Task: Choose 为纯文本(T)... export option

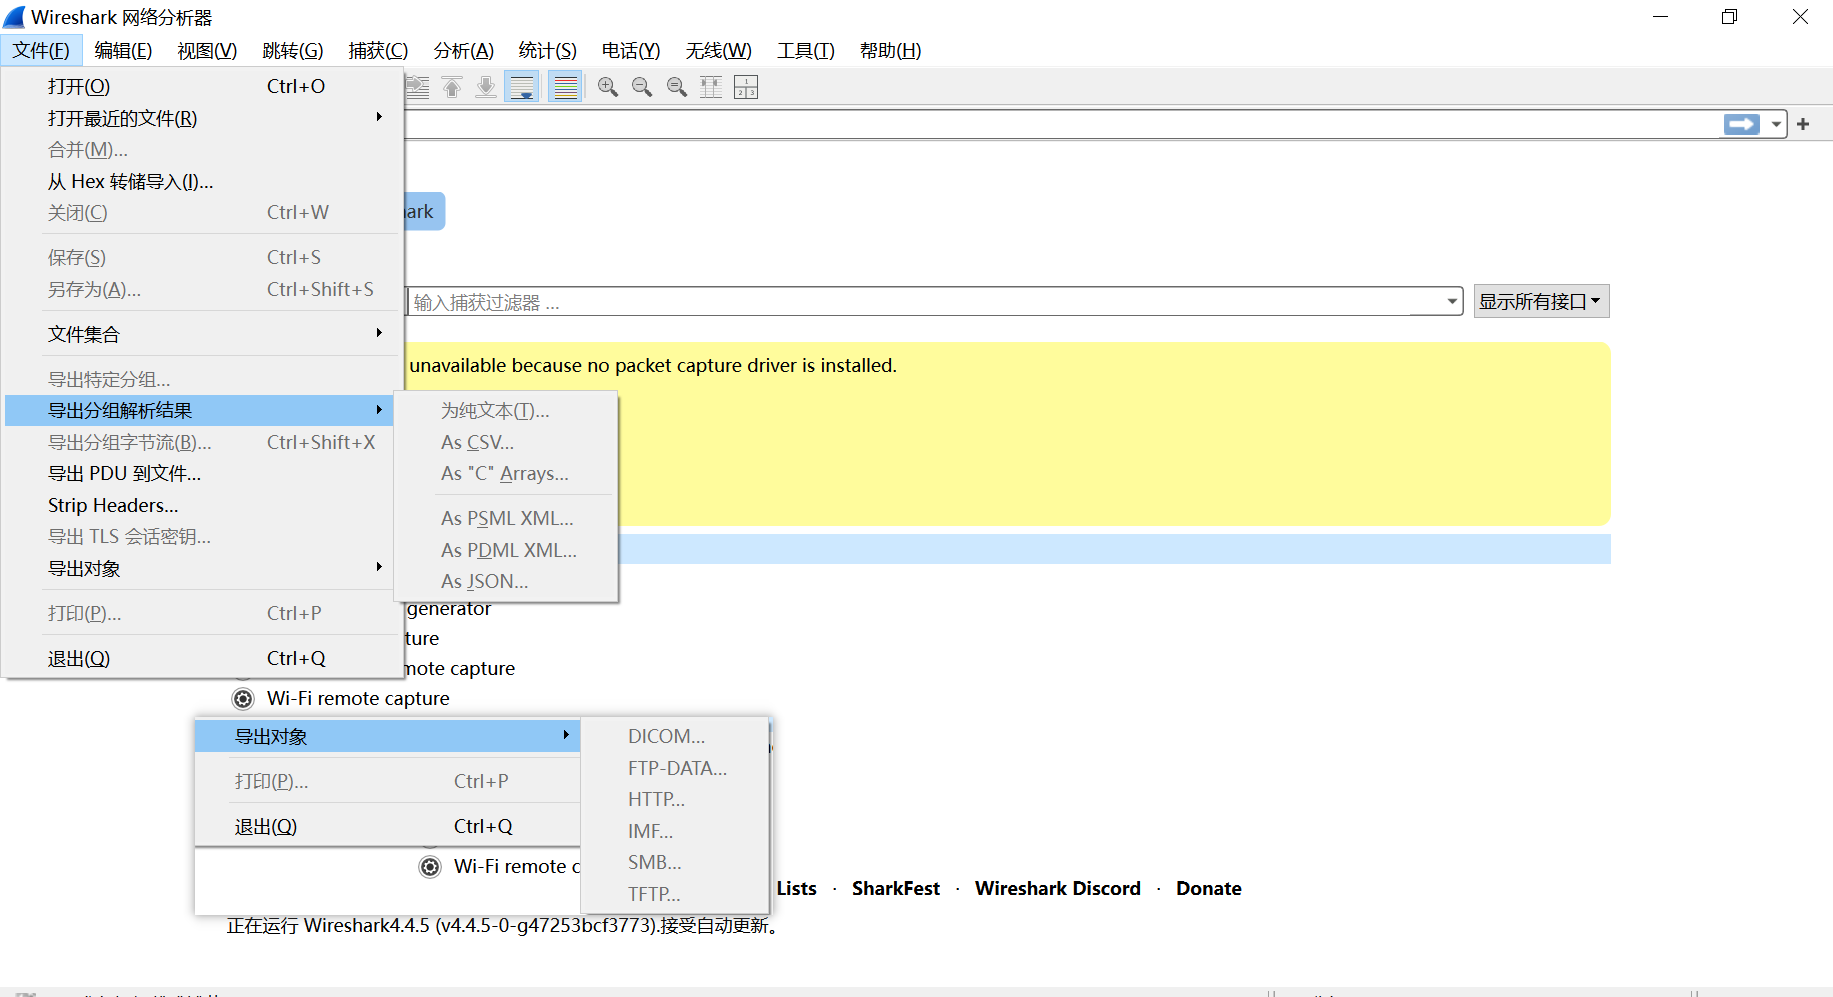Action: click(506, 410)
